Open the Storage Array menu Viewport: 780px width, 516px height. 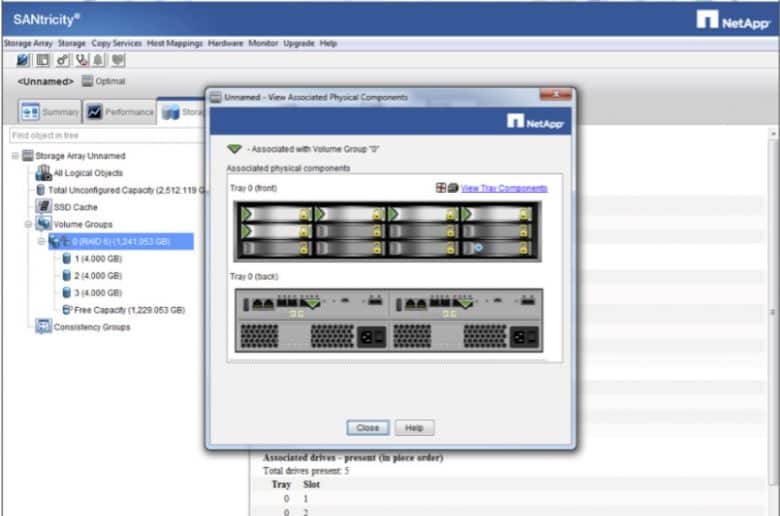[x=28, y=43]
